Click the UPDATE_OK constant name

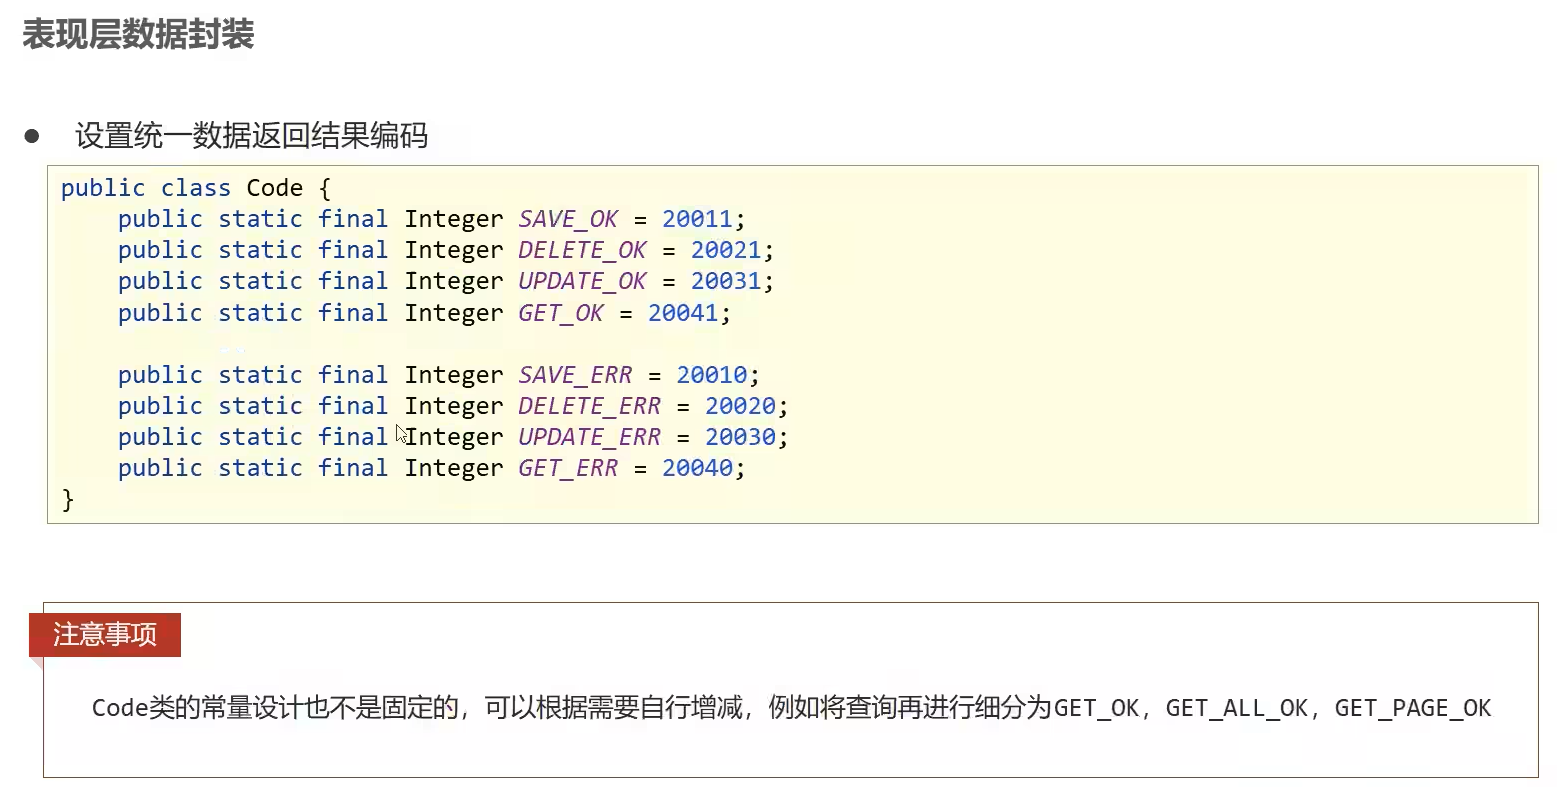tap(582, 281)
